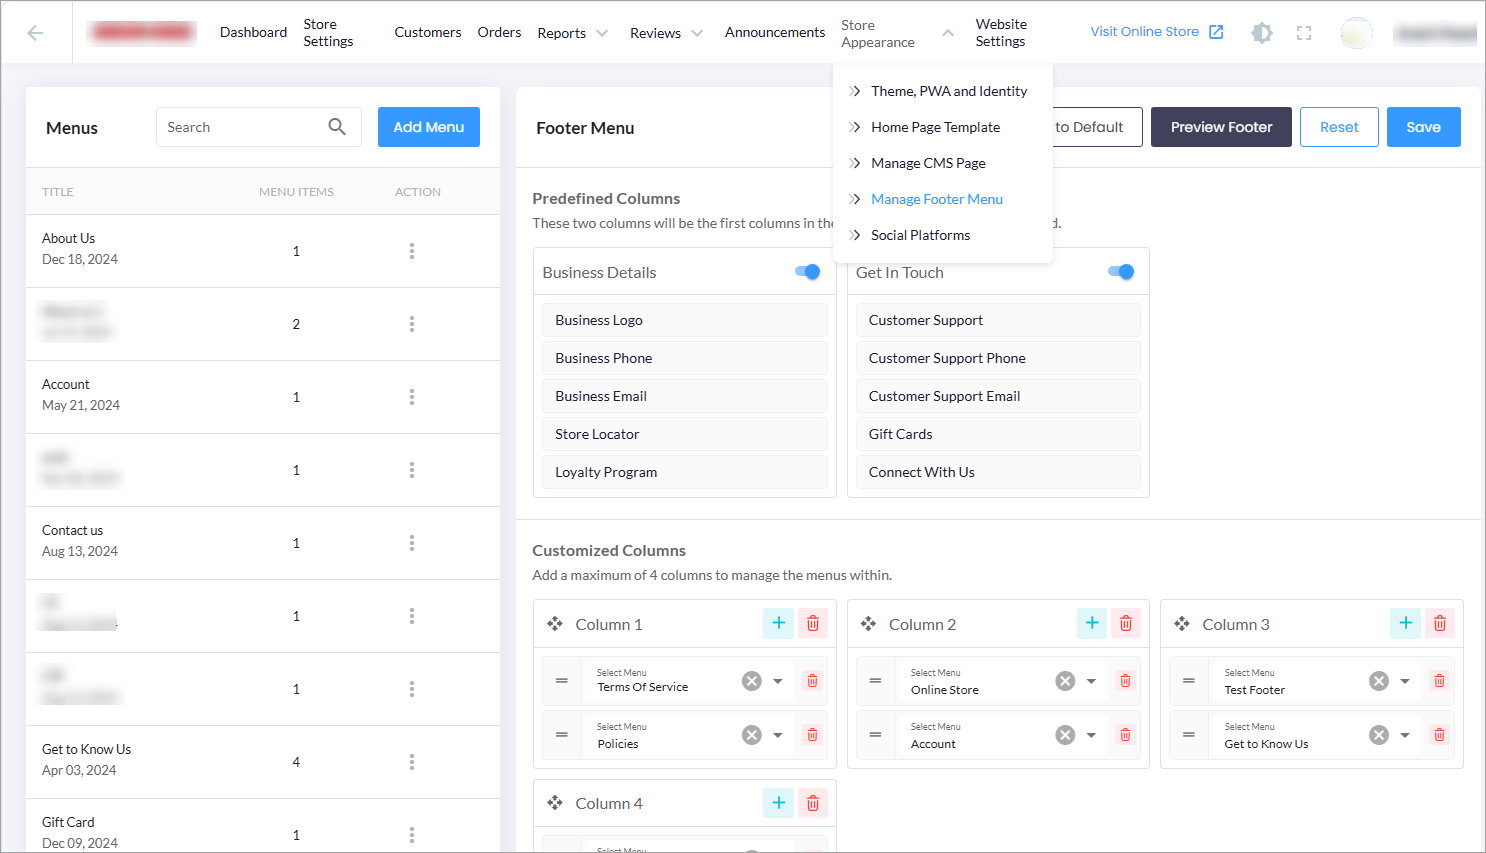Toggle the Get In Touch column switch

pyautogui.click(x=1121, y=272)
